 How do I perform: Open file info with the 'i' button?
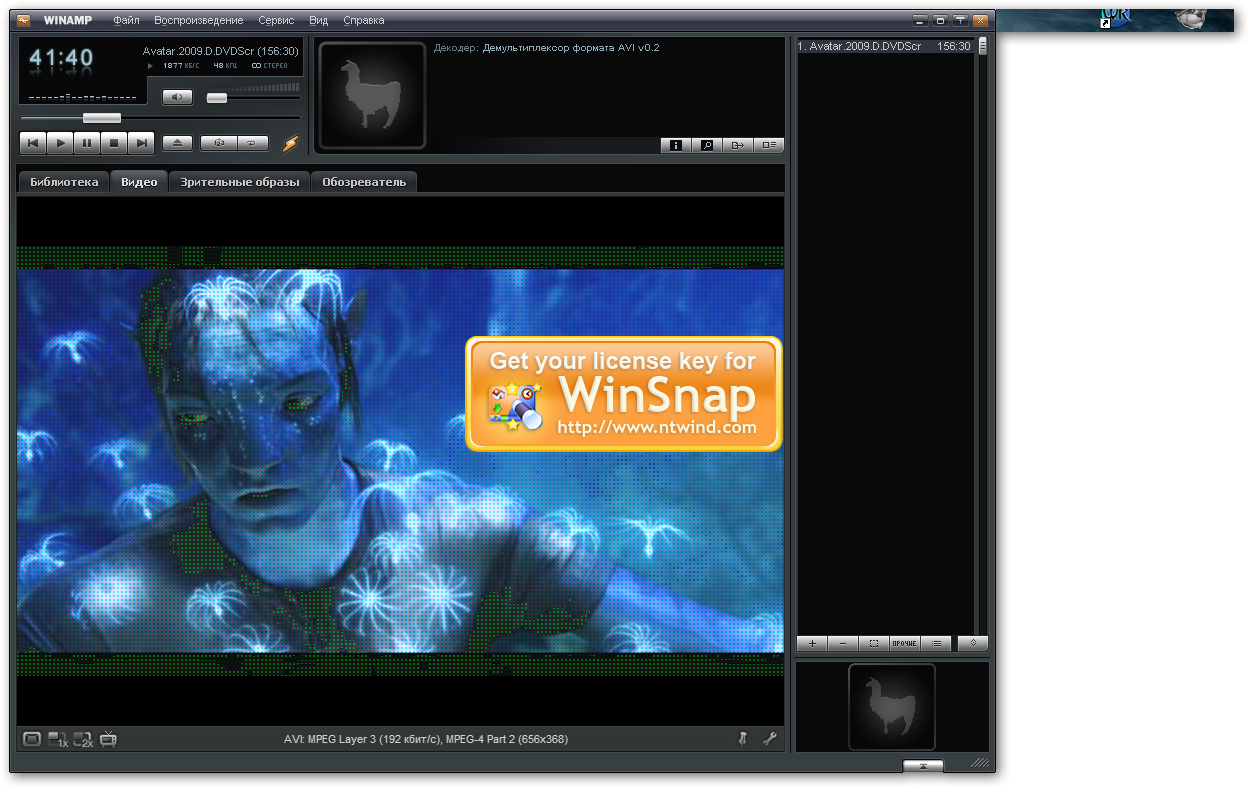(676, 145)
